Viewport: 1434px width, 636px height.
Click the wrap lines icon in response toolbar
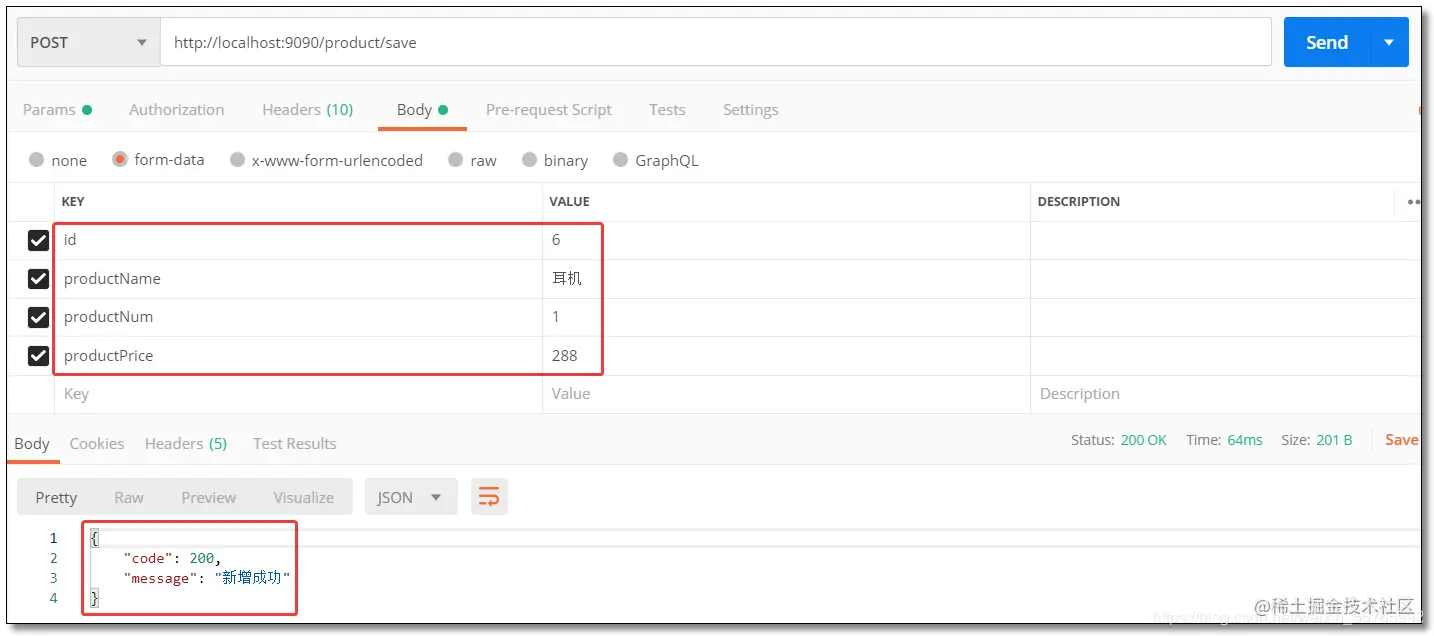pos(489,497)
